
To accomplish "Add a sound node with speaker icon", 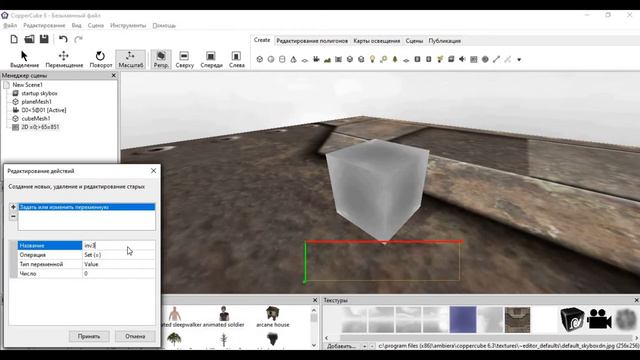I will 462,60.
